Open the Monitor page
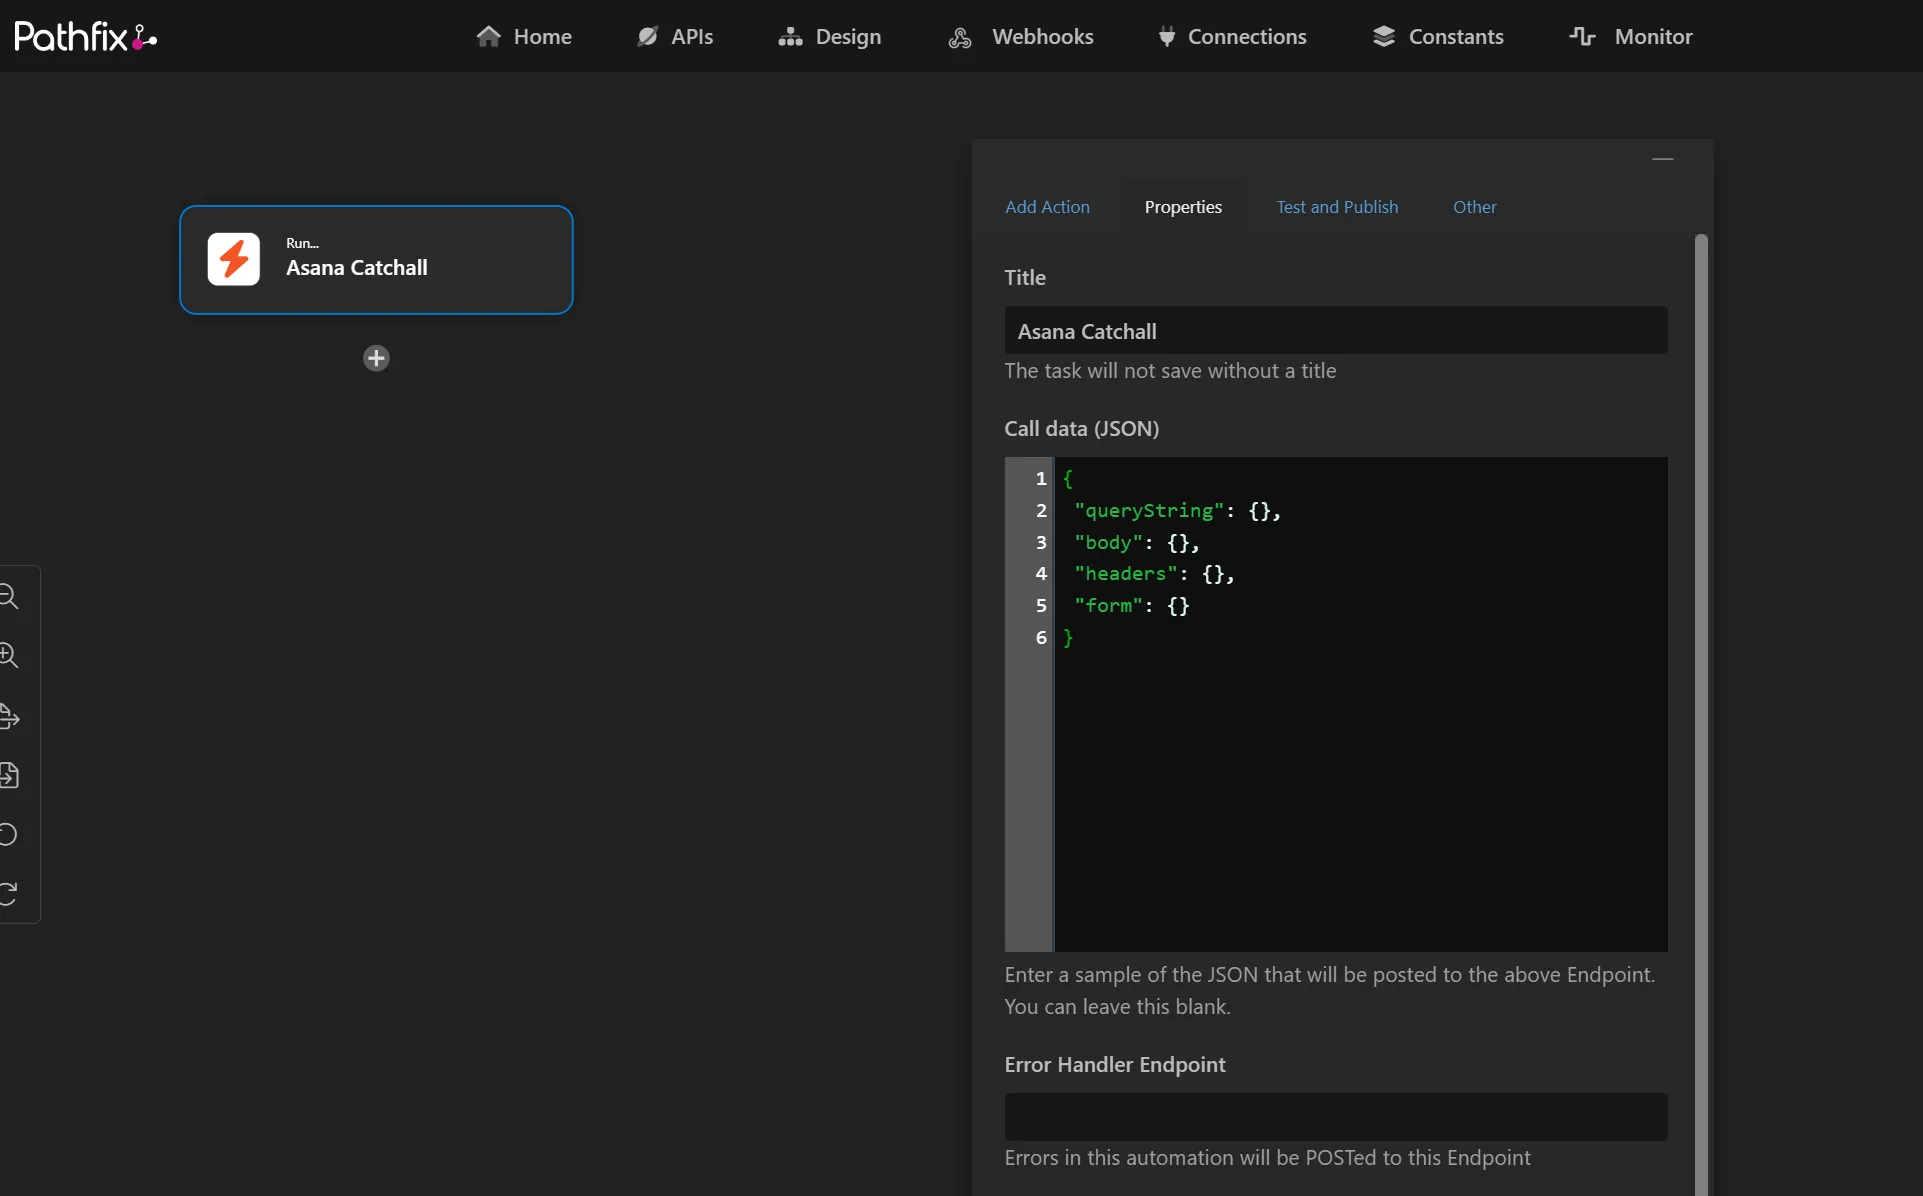 1631,37
